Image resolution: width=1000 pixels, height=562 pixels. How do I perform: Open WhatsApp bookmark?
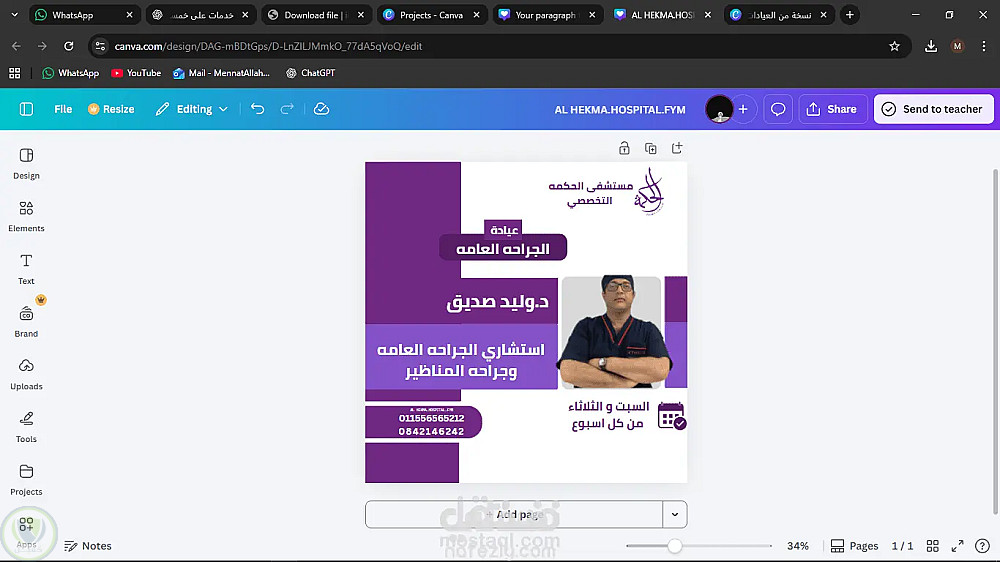pos(71,73)
